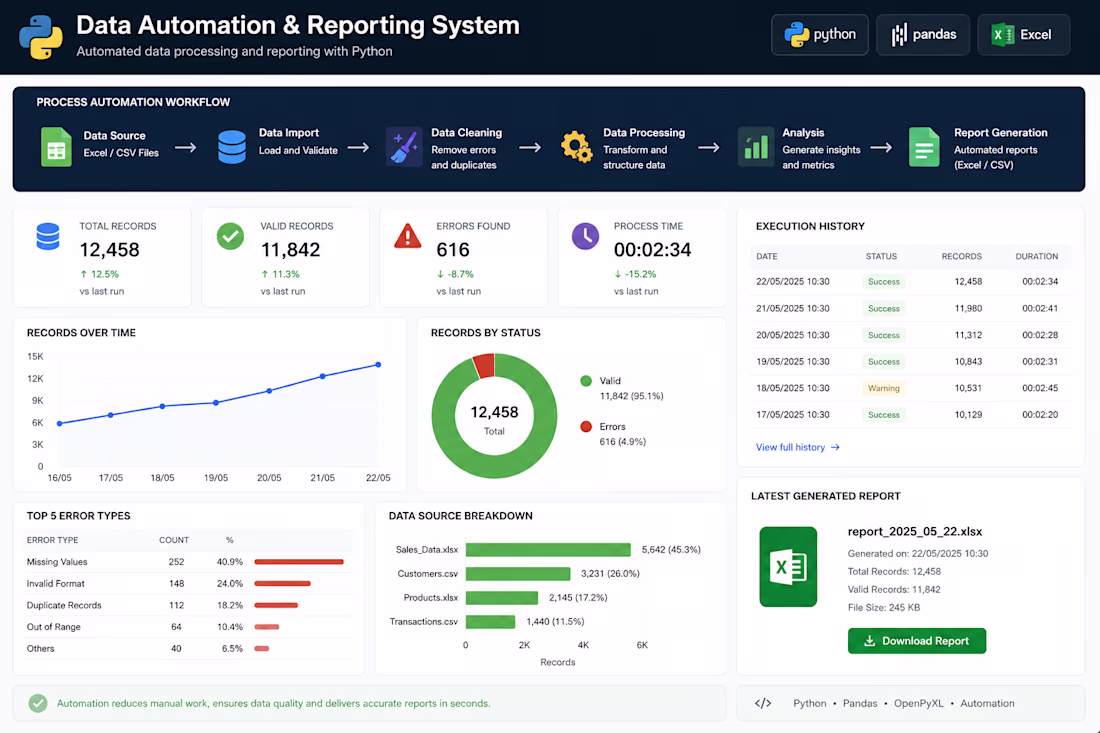1100x733 pixels.
Task: Click the pandas badge in the header
Action: (923, 34)
